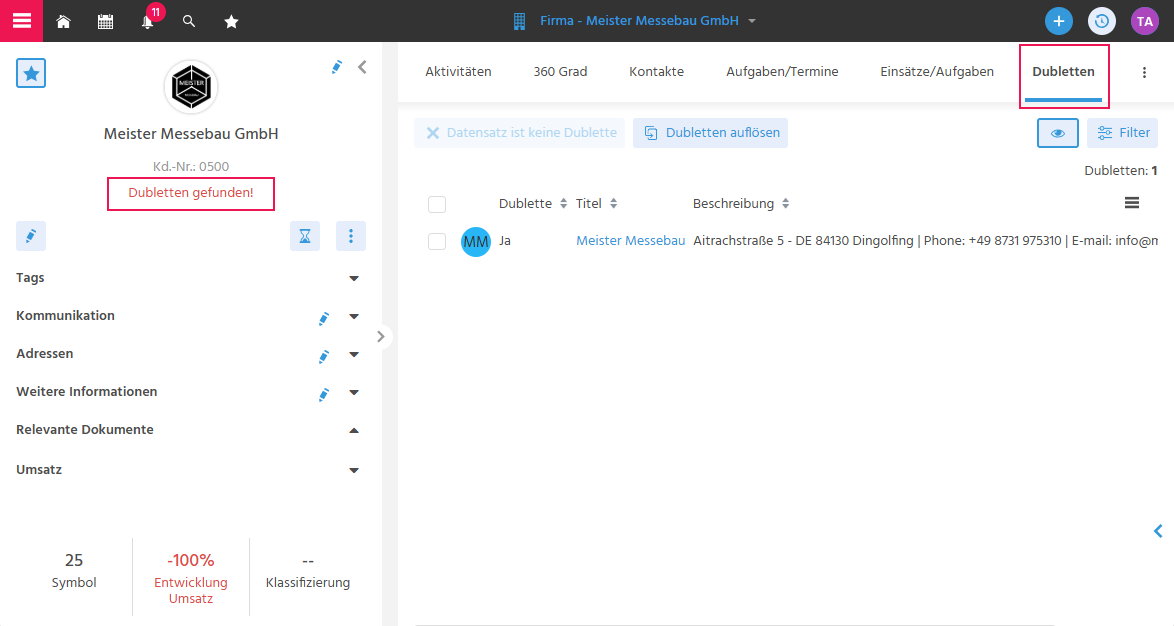Collapse the Relevante Dokumente section
This screenshot has width=1174, height=626.
coord(354,431)
